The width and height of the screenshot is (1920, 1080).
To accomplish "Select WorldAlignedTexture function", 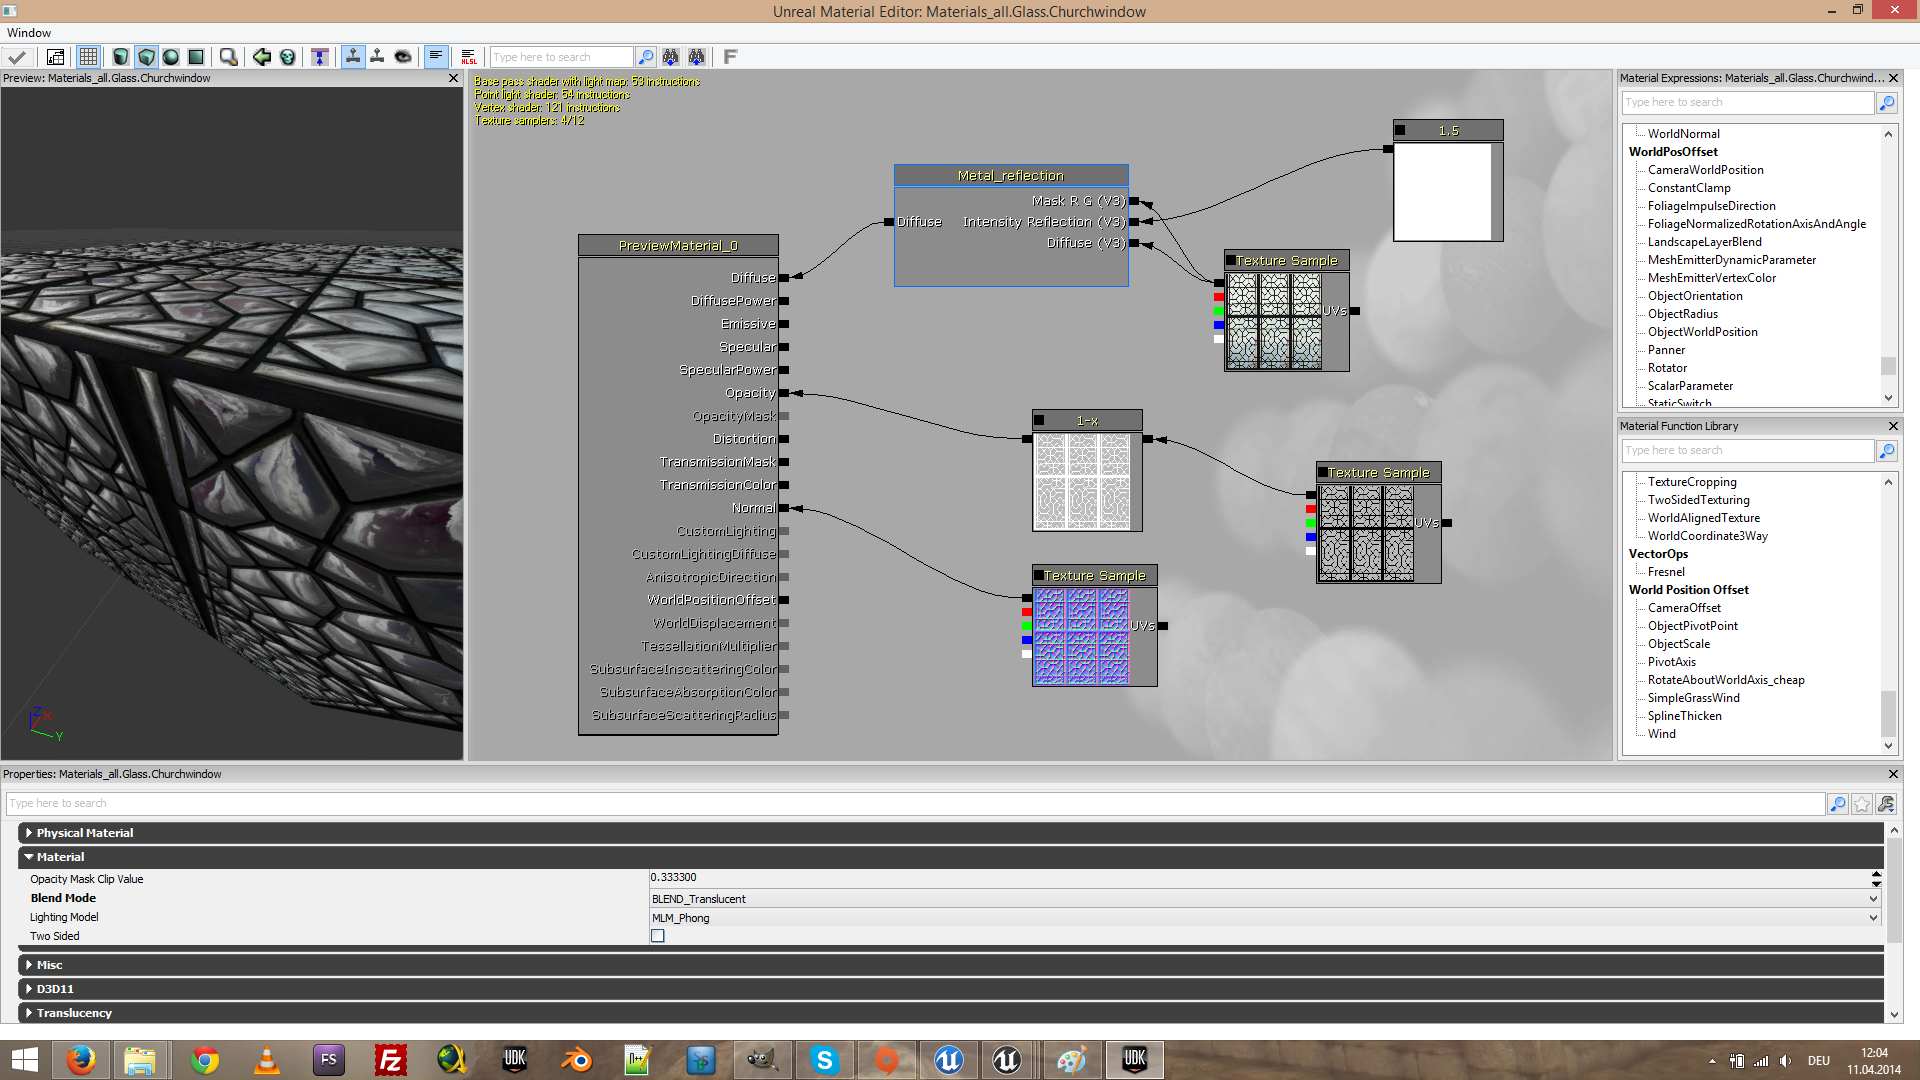I will point(1704,518).
